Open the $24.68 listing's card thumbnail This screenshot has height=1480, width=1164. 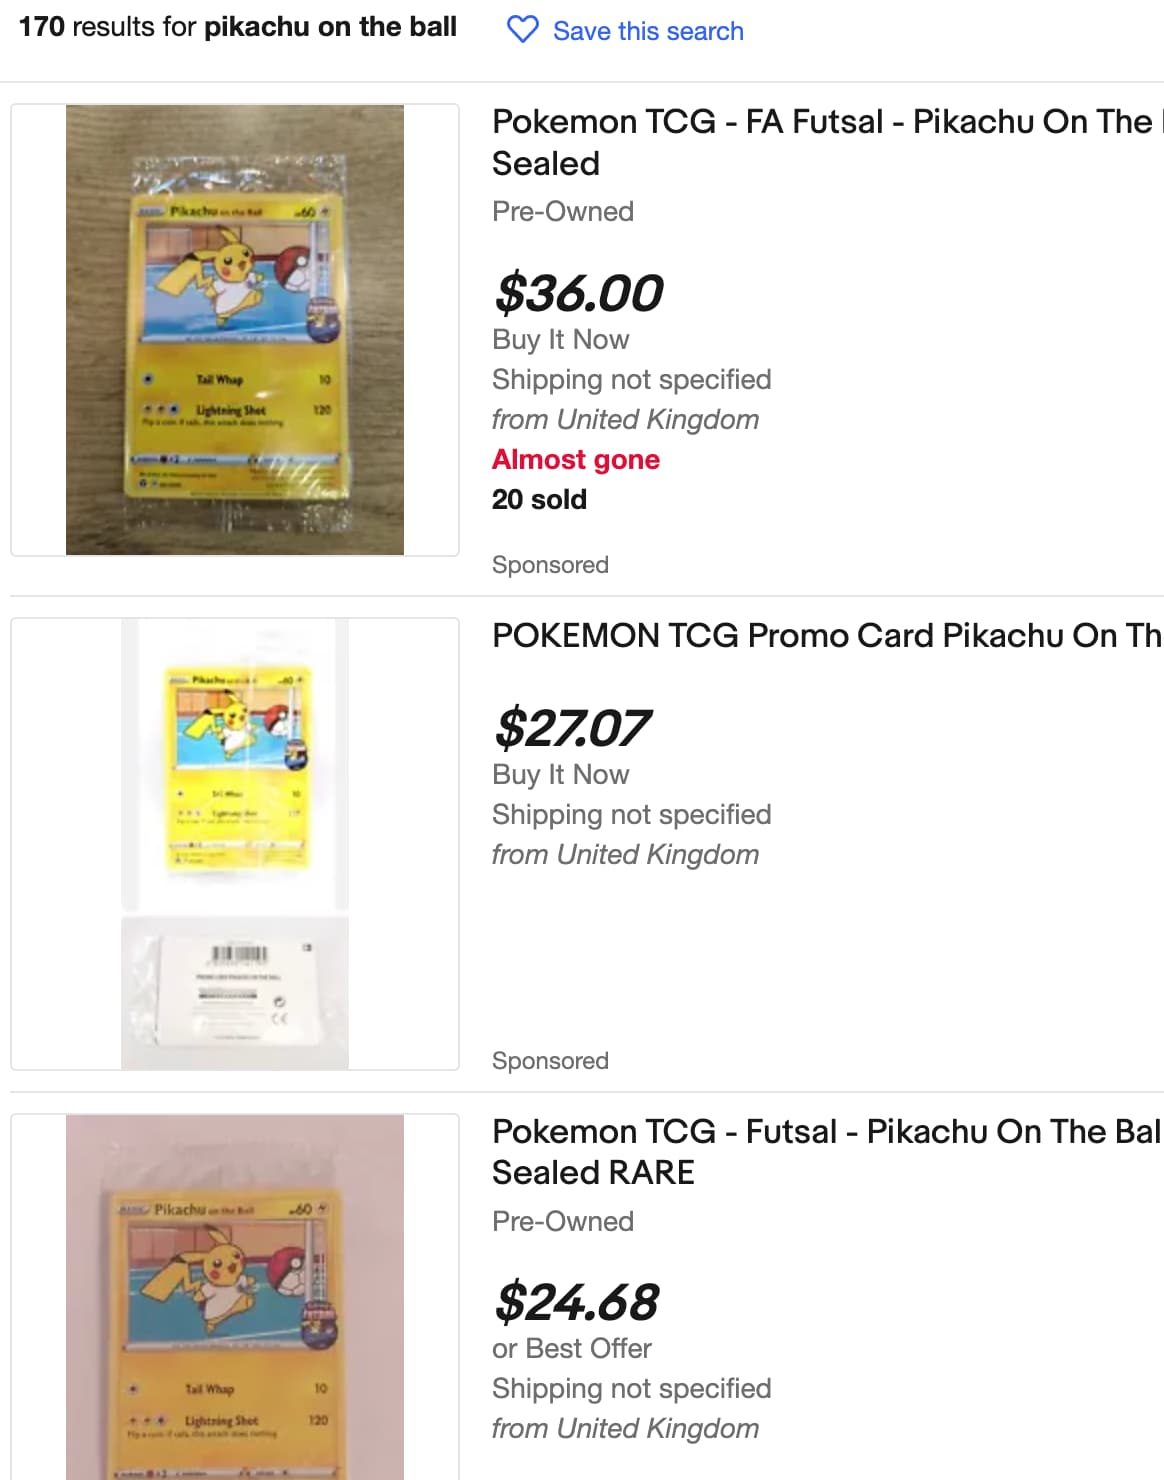coord(235,1297)
